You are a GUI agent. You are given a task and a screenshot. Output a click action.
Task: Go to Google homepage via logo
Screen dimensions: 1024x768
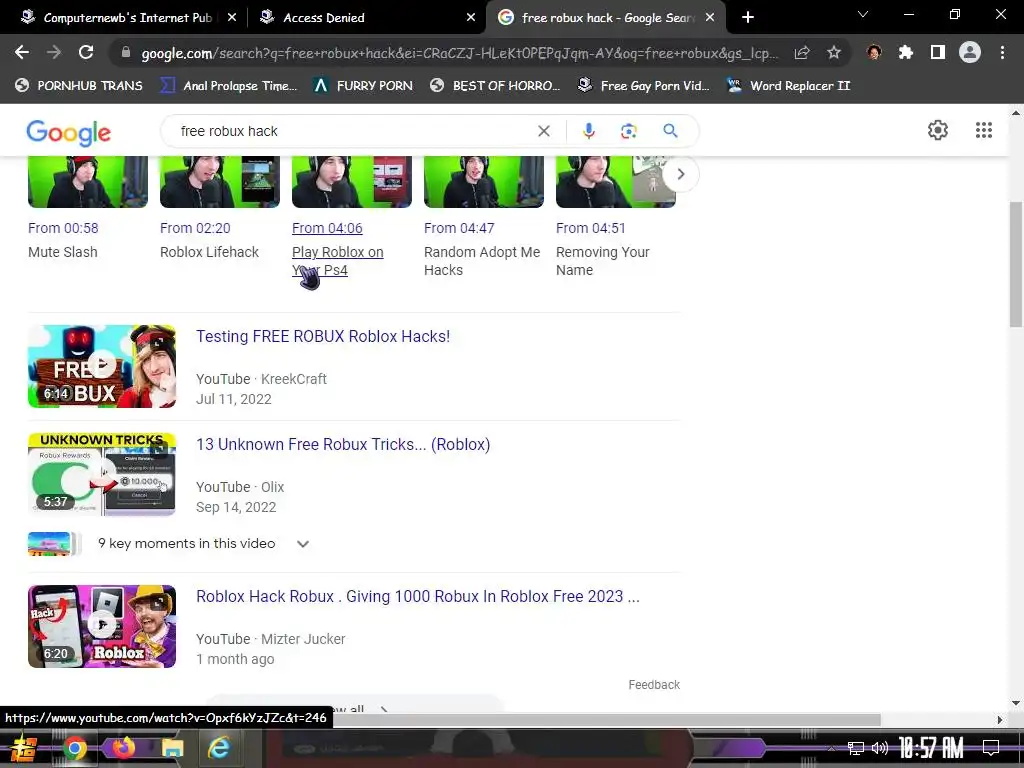tap(69, 133)
